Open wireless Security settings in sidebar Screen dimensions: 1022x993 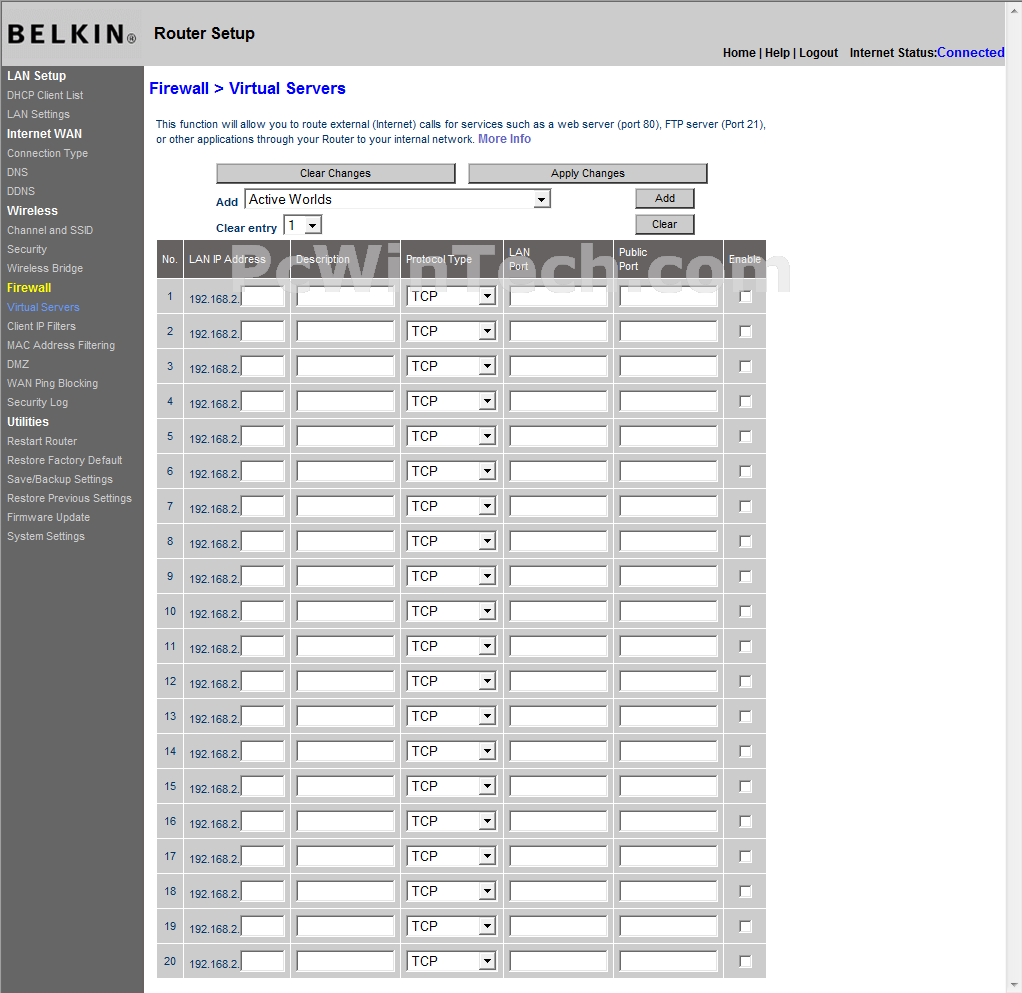click(x=27, y=249)
